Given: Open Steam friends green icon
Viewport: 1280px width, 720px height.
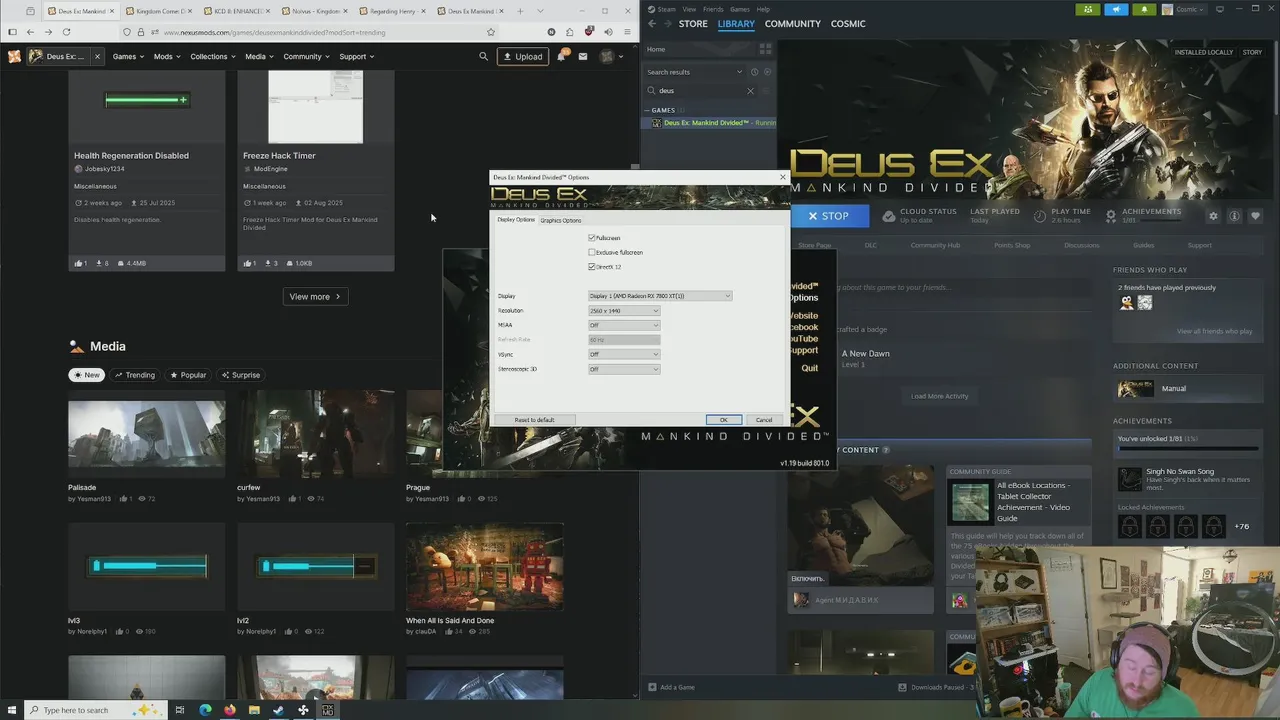Looking at the screenshot, I should point(1089,9).
